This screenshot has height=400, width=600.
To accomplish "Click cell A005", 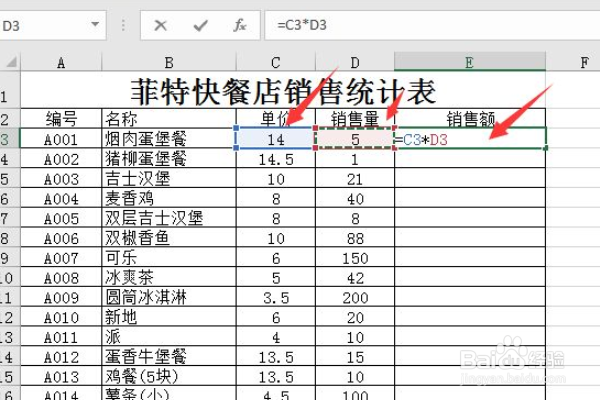I will 61,218.
